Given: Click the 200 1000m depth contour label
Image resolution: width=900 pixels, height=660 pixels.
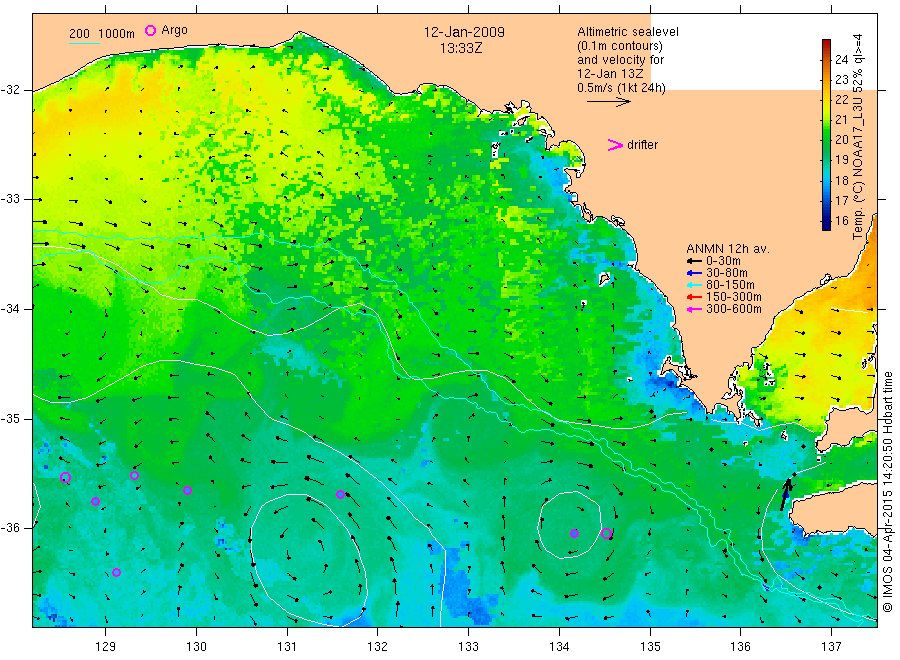Looking at the screenshot, I should point(102,34).
